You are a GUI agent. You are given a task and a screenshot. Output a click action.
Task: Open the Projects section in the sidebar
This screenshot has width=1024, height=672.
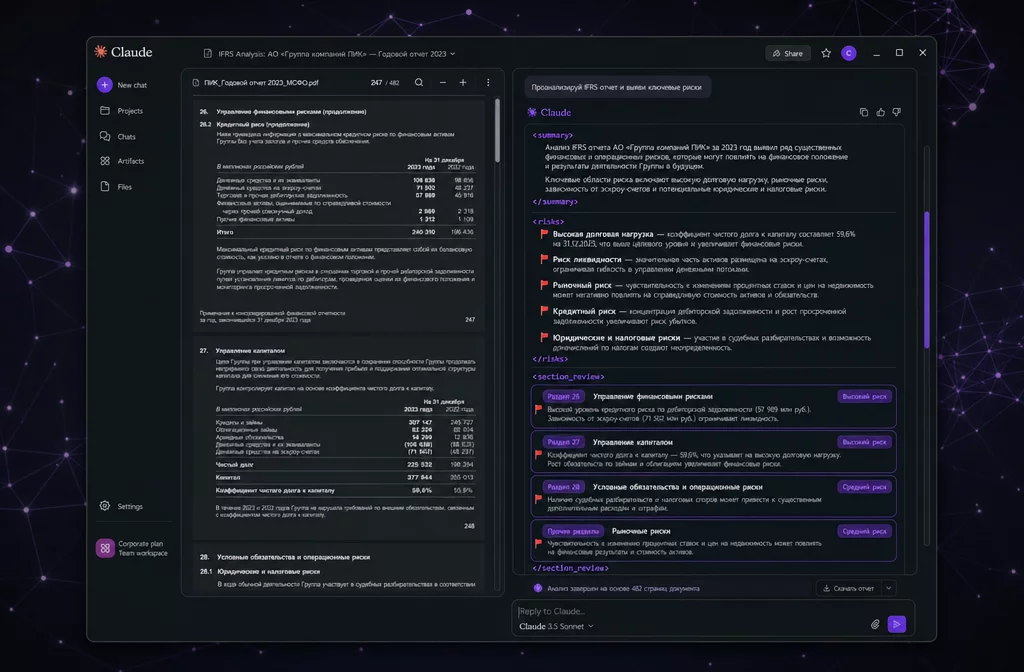tap(121, 111)
